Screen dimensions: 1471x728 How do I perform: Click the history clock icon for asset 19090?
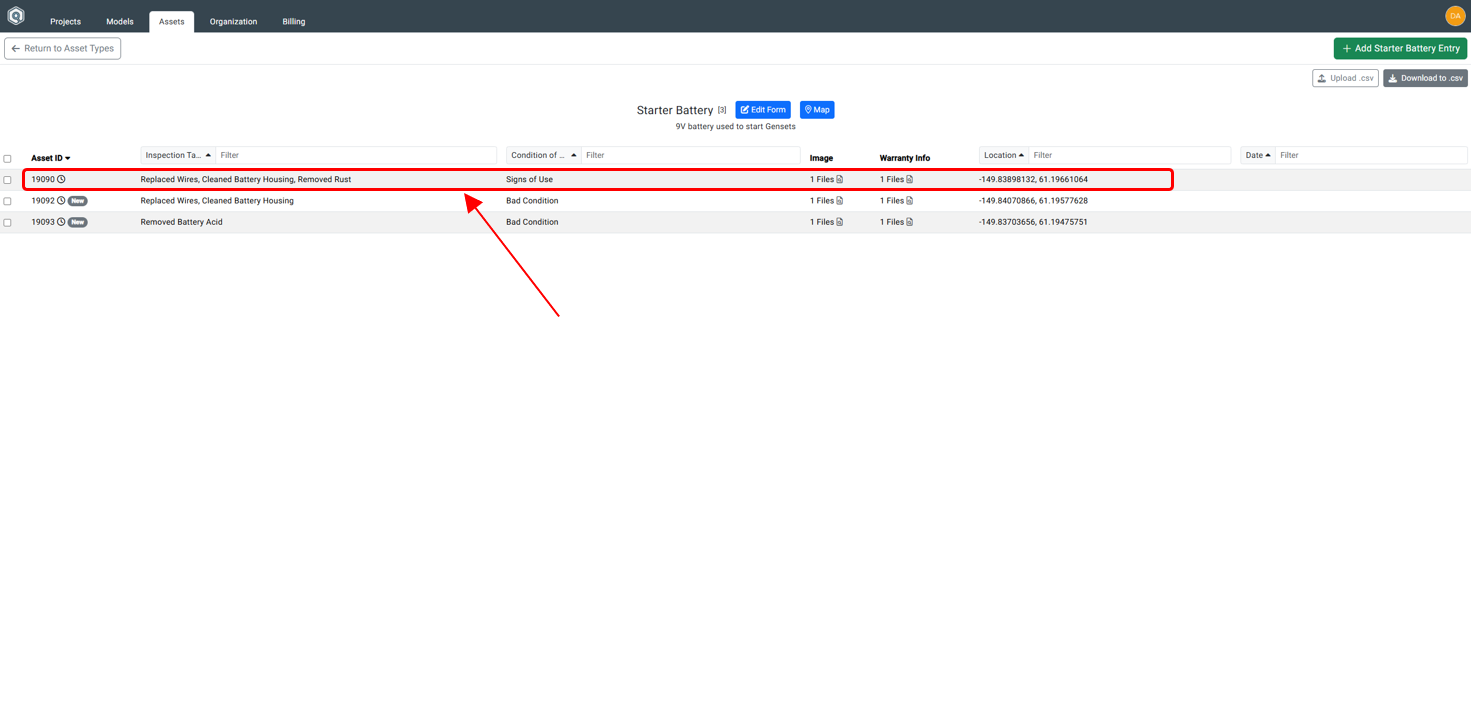point(61,180)
